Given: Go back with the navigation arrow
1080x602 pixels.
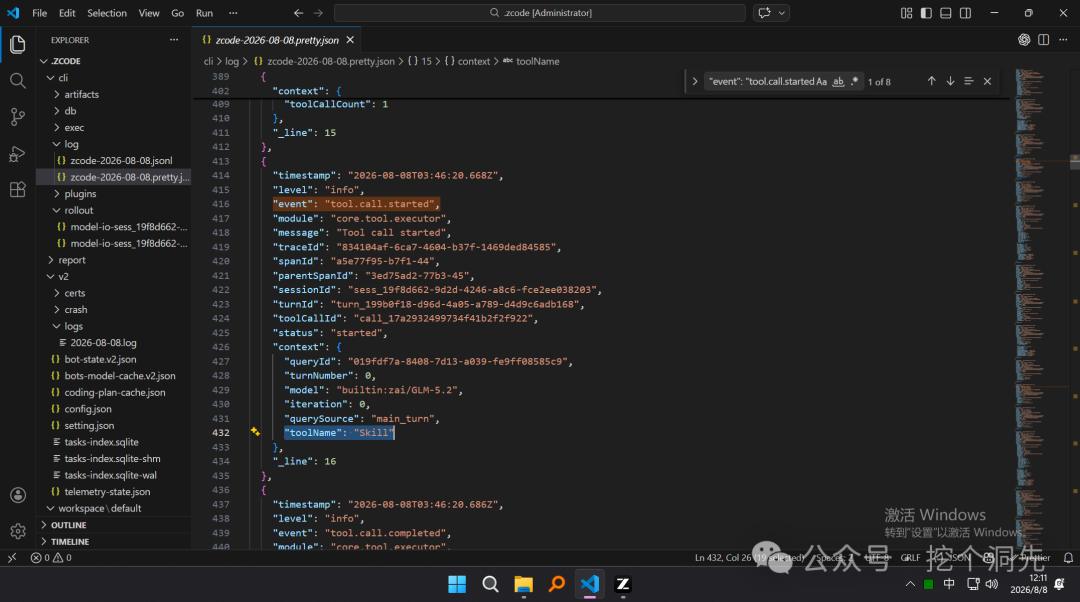Looking at the screenshot, I should 298,12.
